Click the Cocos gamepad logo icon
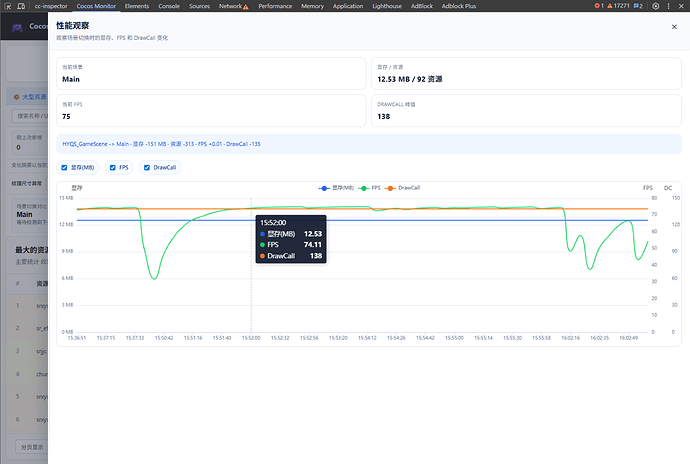 (x=17, y=28)
